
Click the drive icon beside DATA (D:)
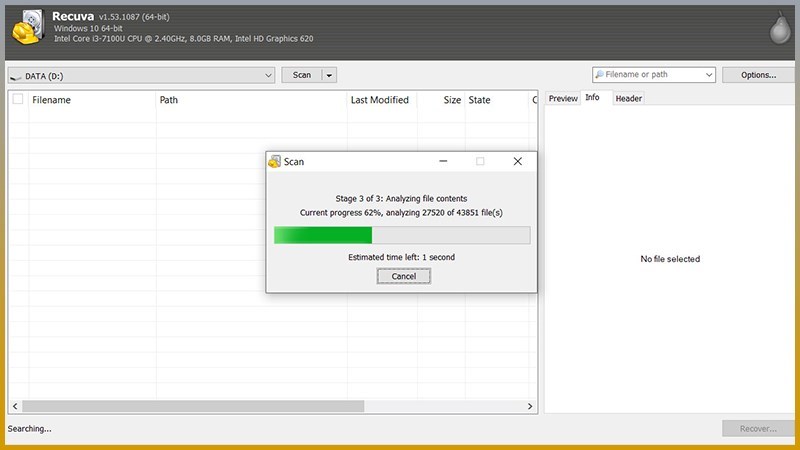pos(15,77)
